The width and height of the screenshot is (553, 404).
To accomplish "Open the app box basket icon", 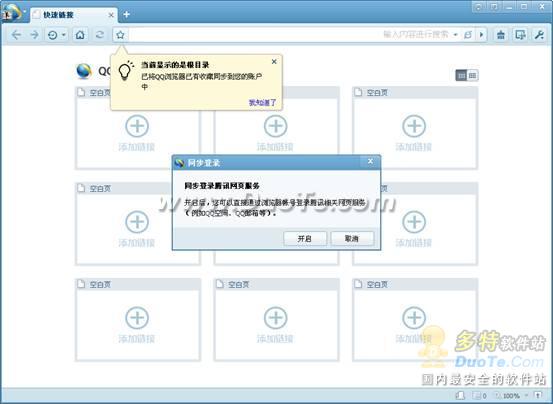I will click(501, 35).
